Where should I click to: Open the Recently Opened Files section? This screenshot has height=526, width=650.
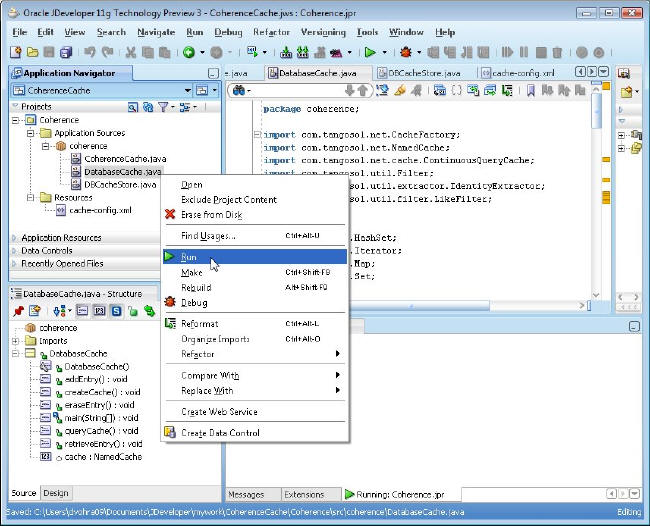tap(62, 264)
